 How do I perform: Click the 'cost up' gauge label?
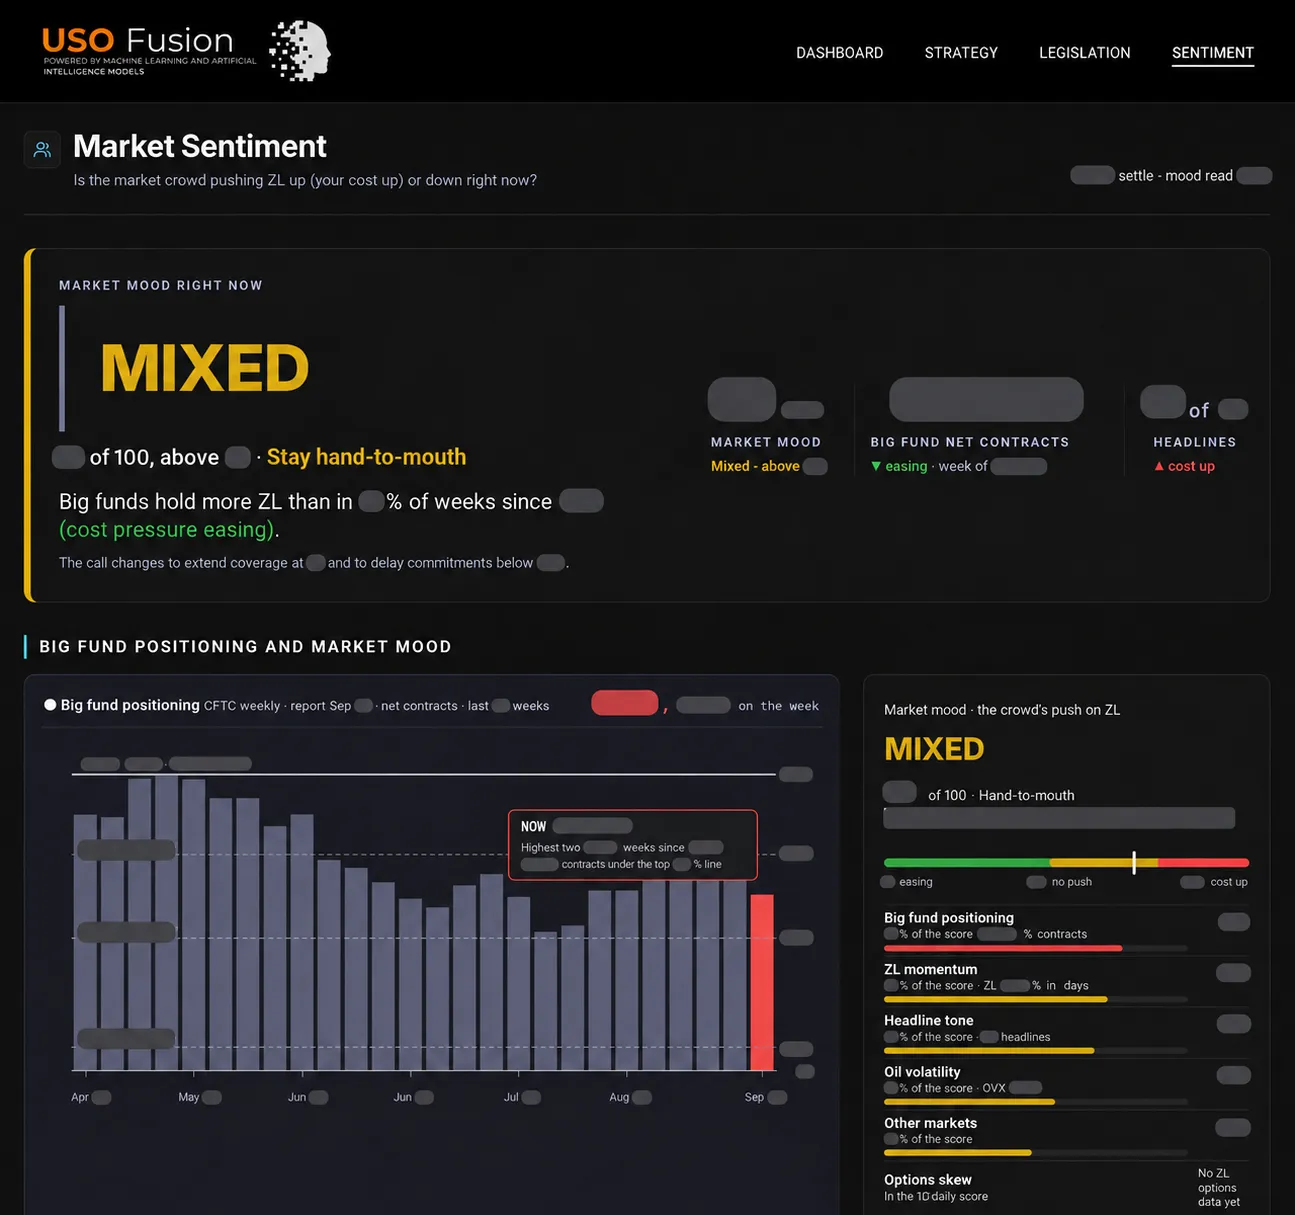pos(1229,882)
